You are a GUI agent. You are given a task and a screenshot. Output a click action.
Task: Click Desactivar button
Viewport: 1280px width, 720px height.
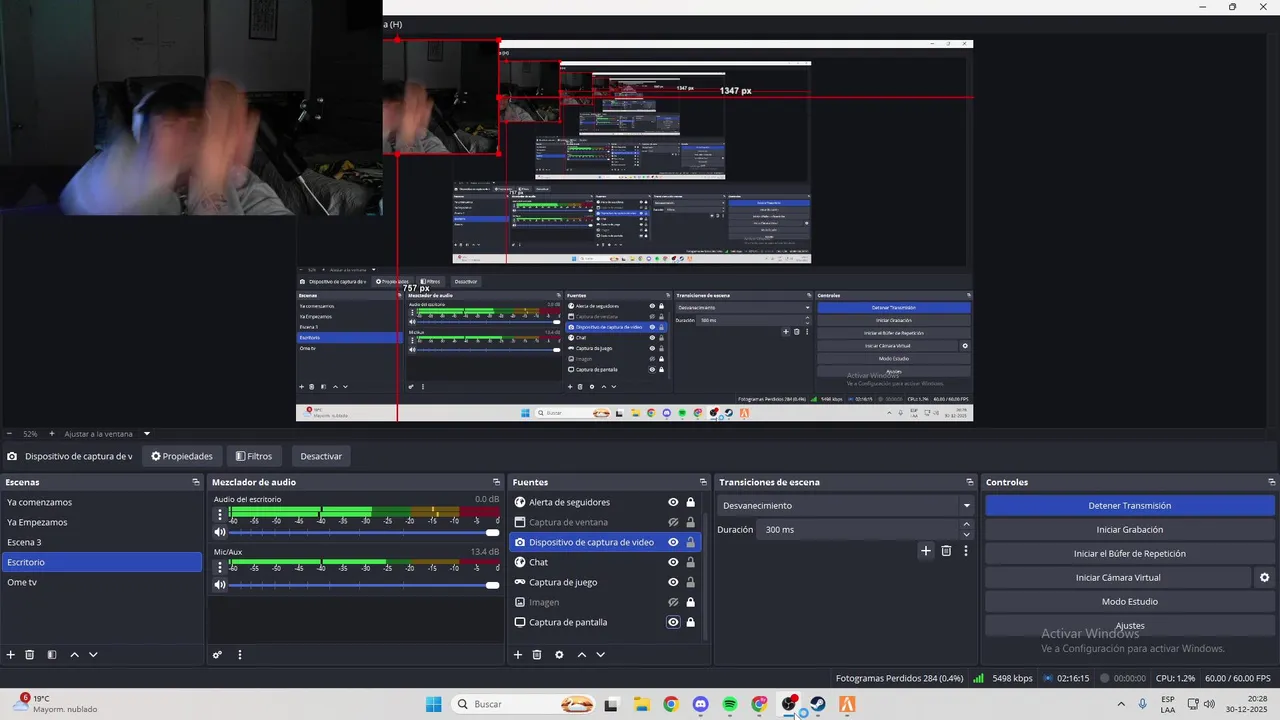(321, 456)
